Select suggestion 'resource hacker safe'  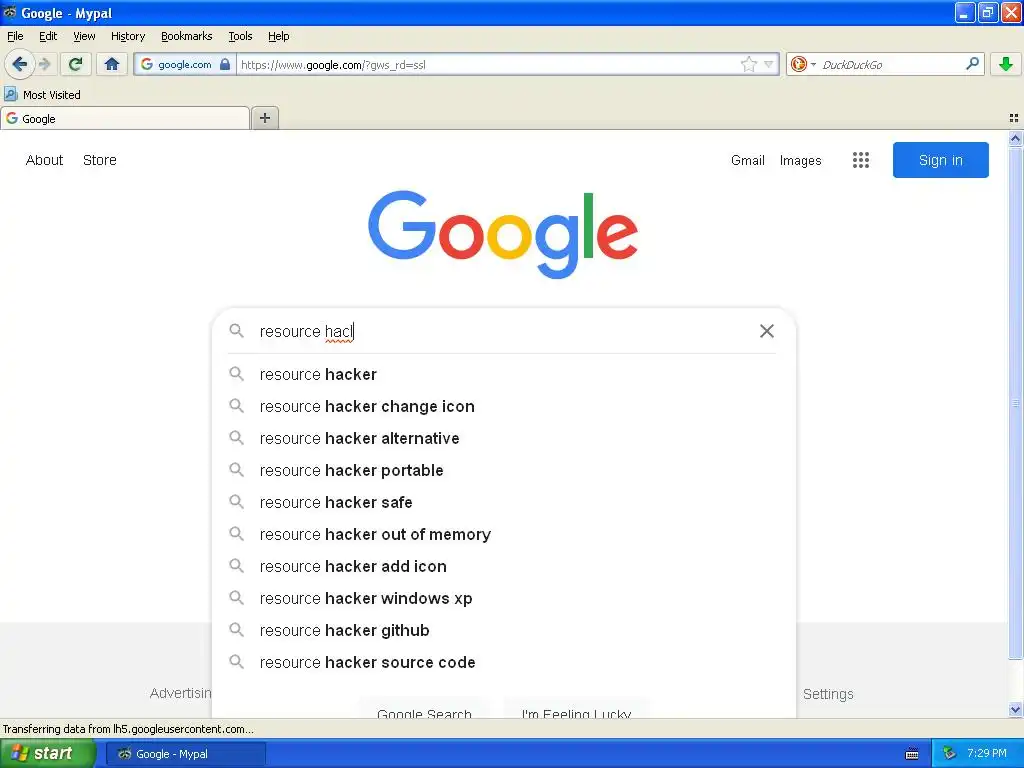pos(502,502)
